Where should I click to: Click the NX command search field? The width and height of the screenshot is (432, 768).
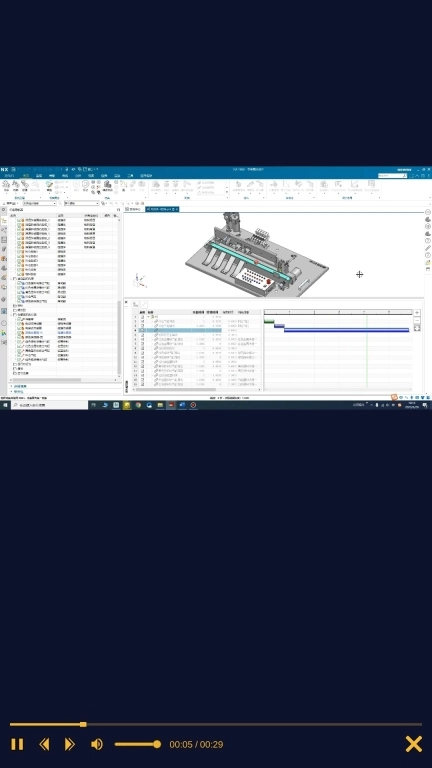tap(392, 175)
